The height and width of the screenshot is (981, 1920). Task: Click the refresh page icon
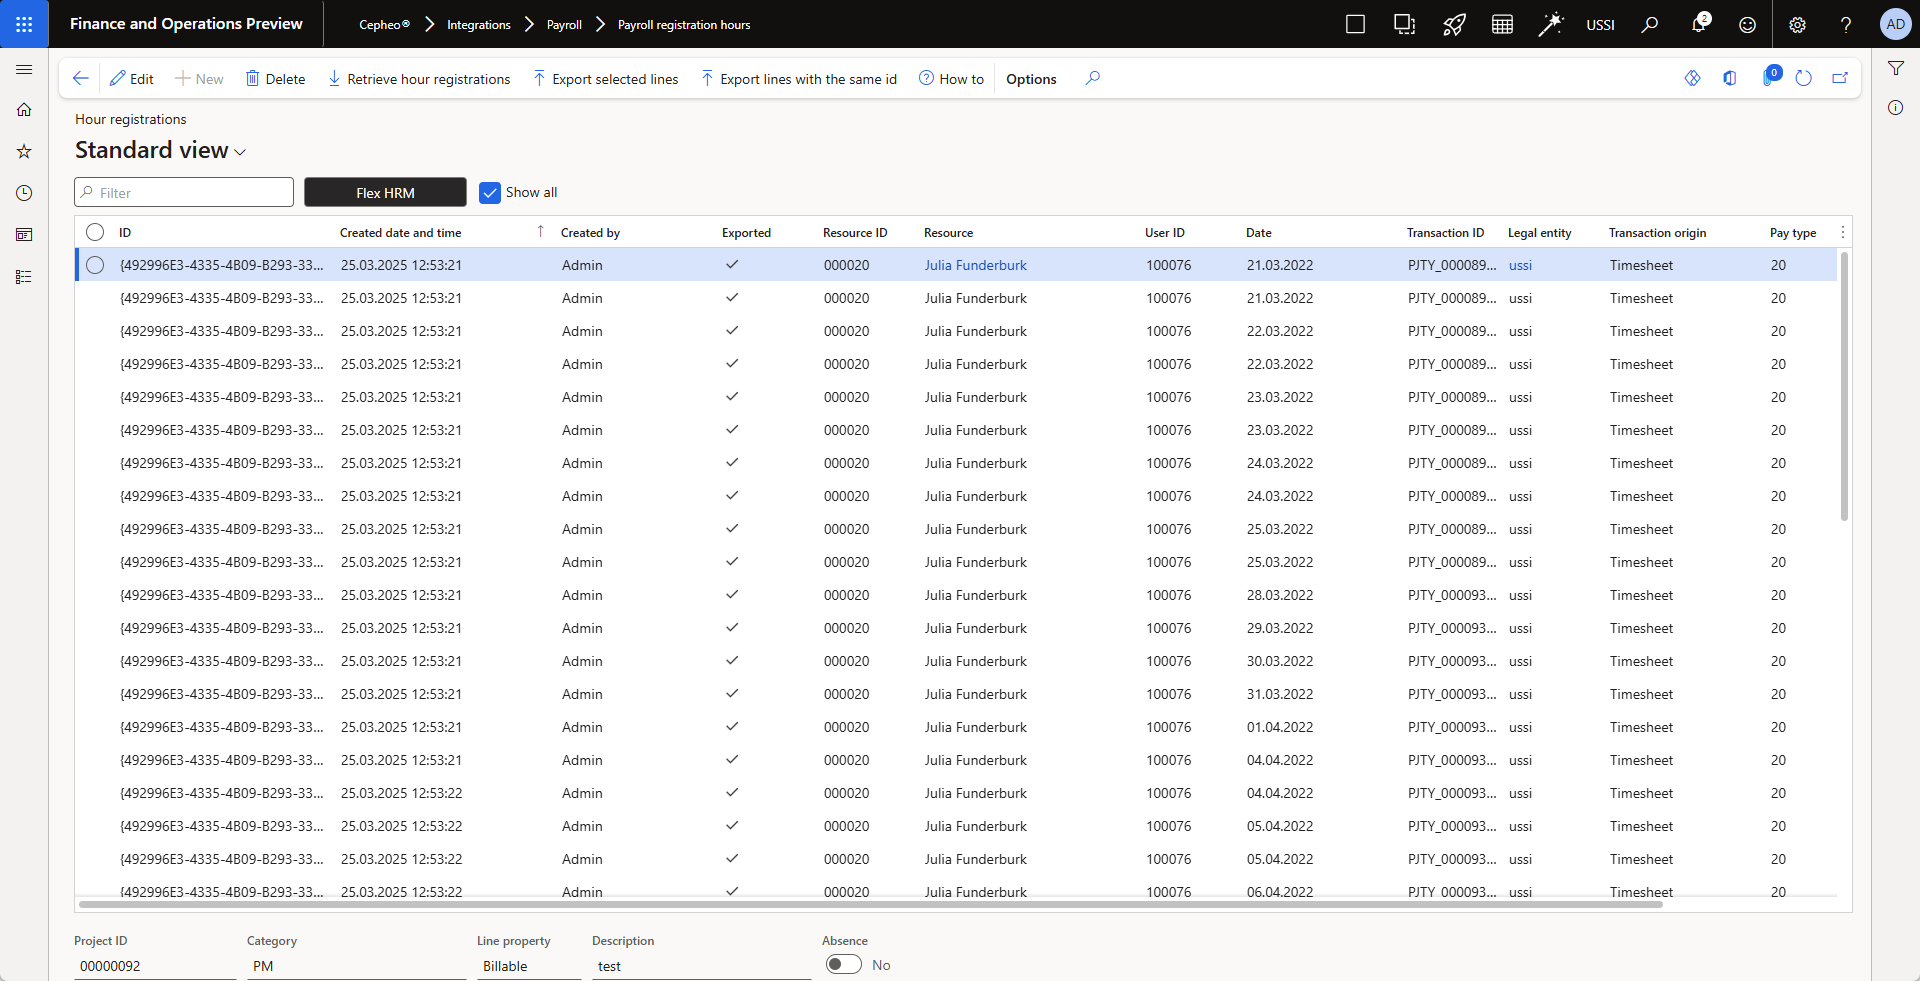(1803, 78)
